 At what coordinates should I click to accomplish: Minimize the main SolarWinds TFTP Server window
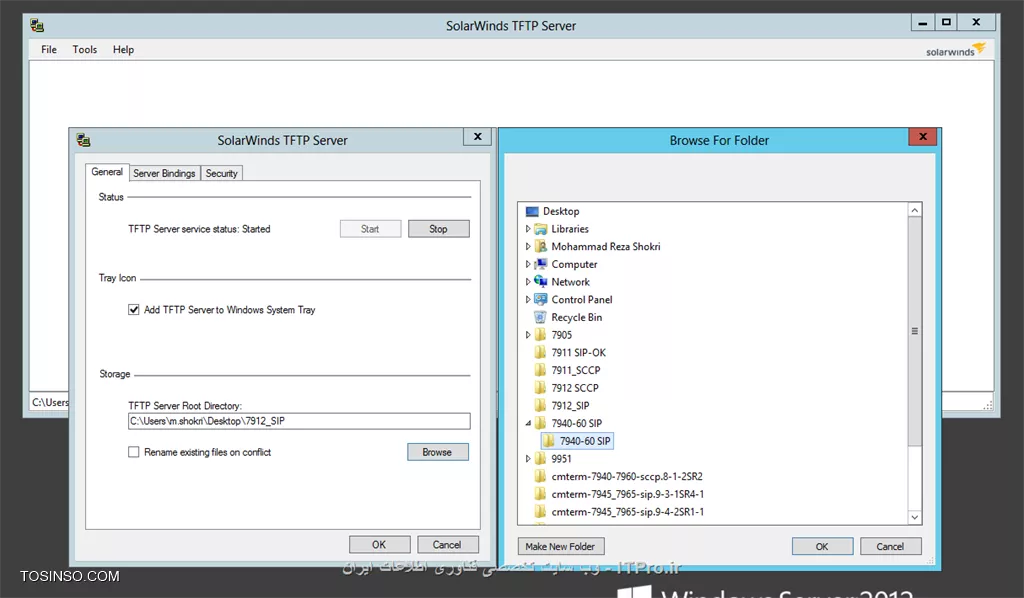(x=922, y=23)
